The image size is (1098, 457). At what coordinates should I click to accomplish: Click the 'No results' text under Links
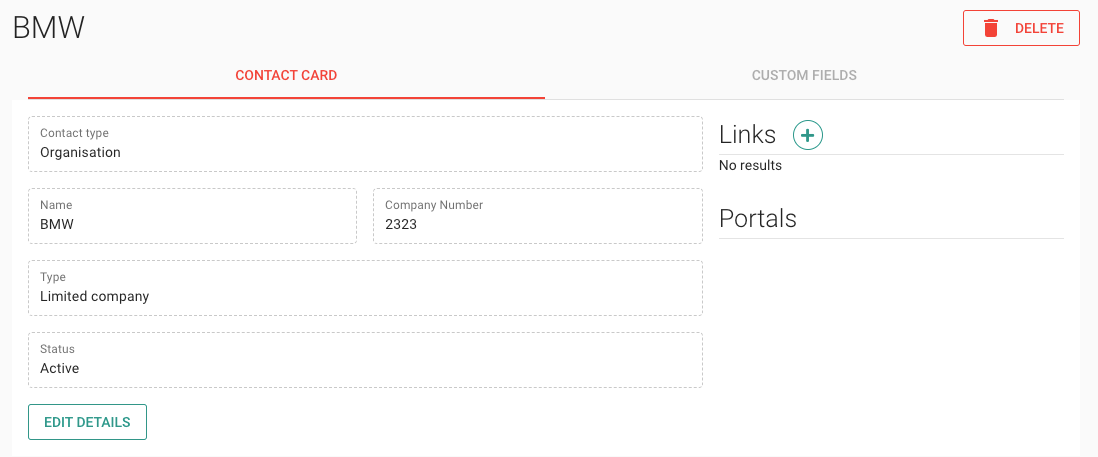(x=750, y=165)
